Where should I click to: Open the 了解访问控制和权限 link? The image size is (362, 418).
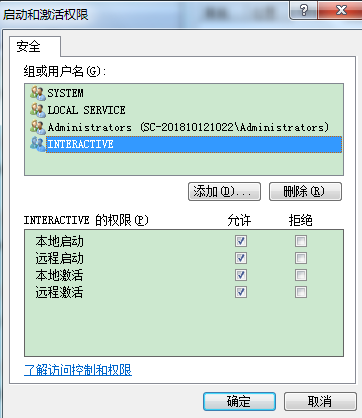pyautogui.click(x=78, y=370)
